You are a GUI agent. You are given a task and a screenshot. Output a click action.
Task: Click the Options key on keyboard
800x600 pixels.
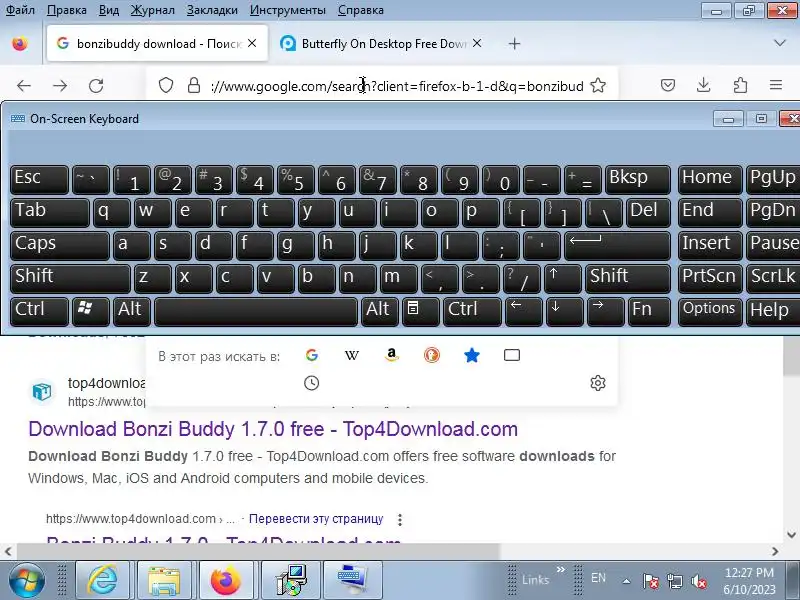click(x=709, y=311)
